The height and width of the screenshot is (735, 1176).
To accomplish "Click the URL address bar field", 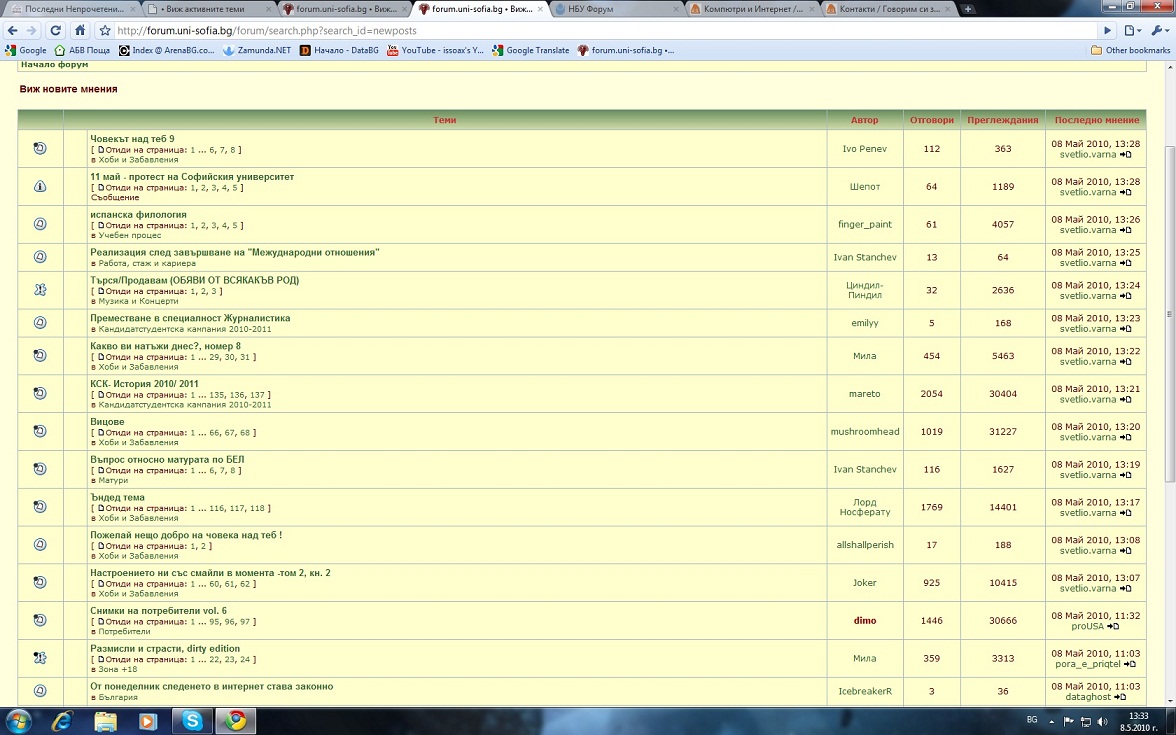I will pos(600,30).
